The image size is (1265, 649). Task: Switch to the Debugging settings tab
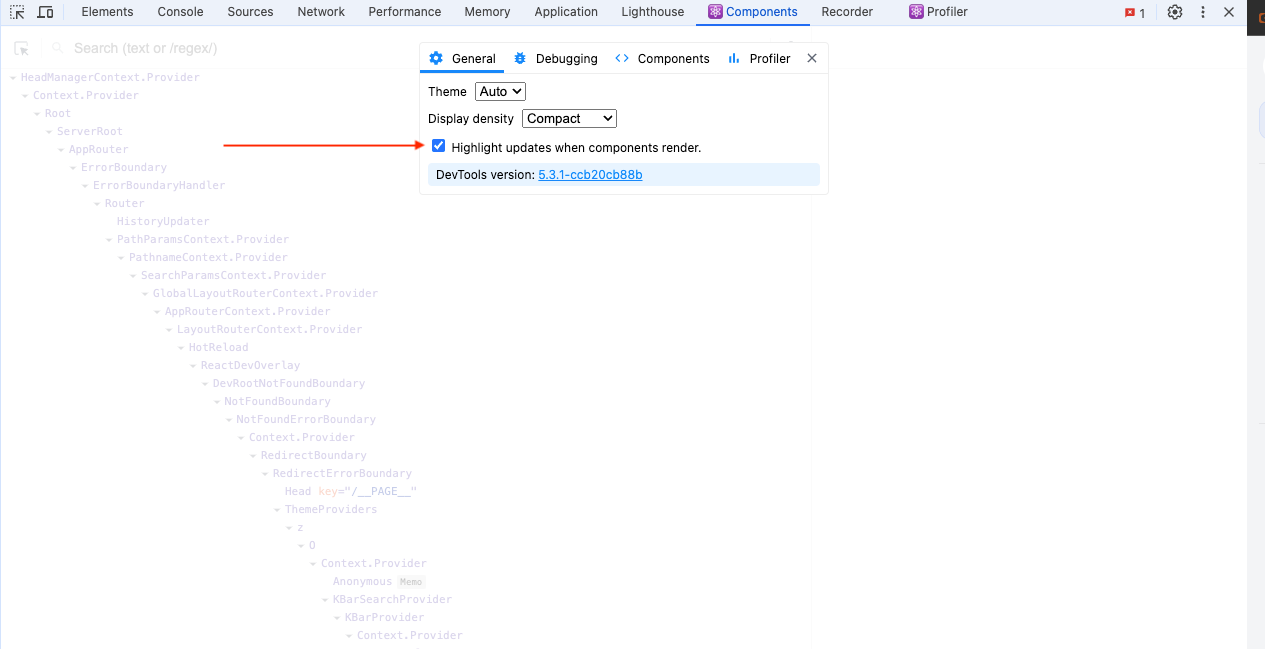pos(555,59)
